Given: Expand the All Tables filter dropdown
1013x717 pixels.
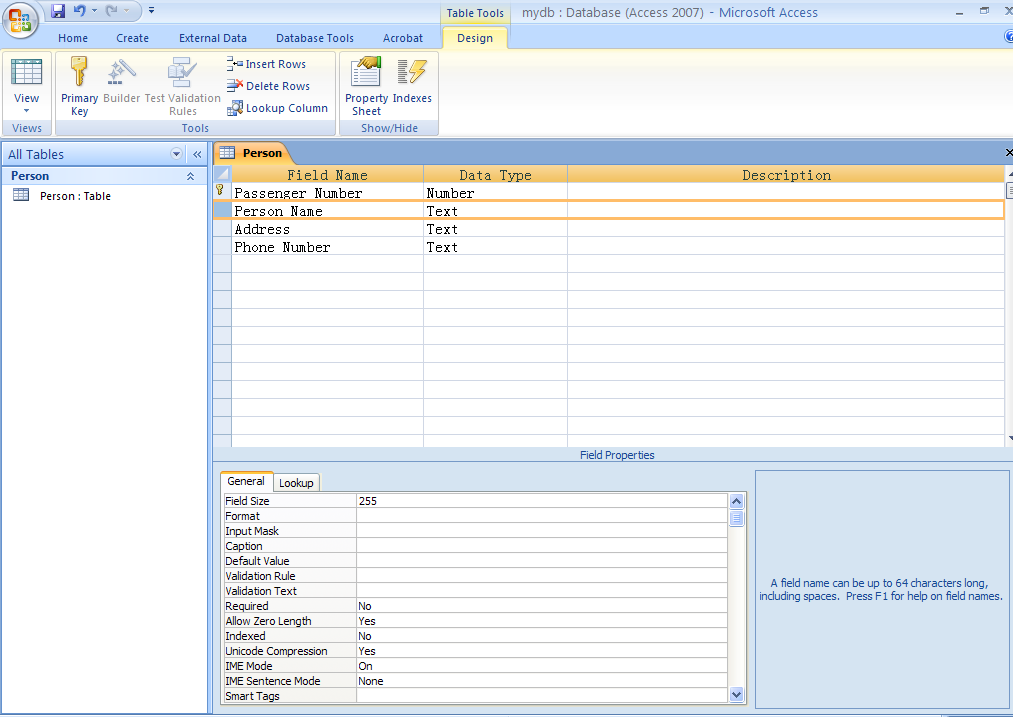Looking at the screenshot, I should click(177, 154).
